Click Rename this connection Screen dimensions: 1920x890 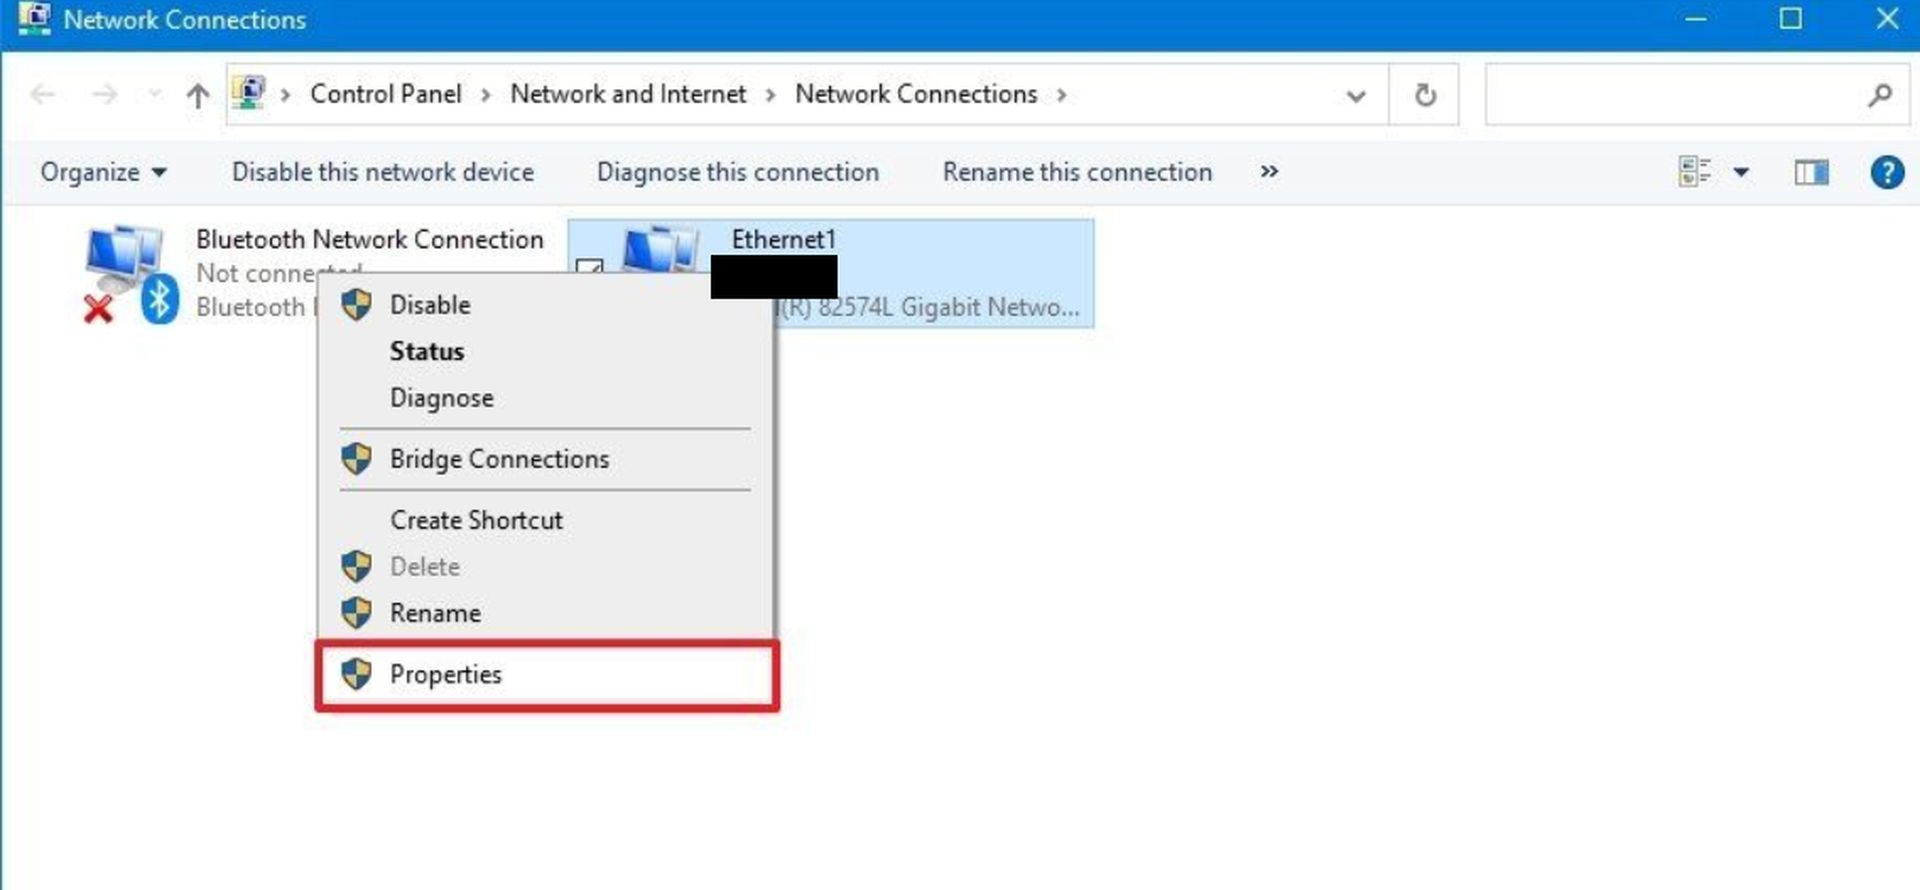point(1077,172)
